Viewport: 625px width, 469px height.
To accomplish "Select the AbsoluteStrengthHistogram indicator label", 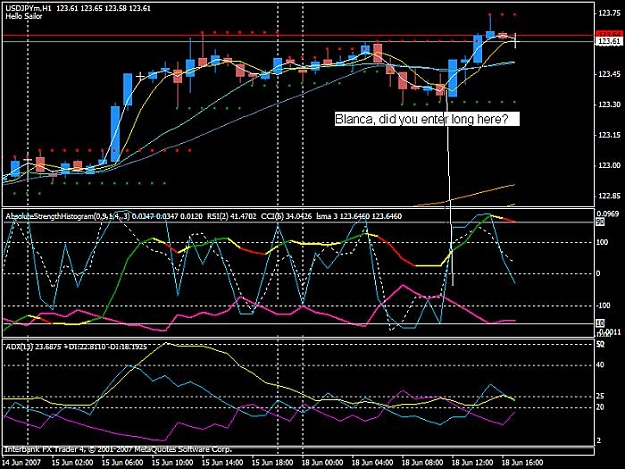I will point(104,216).
